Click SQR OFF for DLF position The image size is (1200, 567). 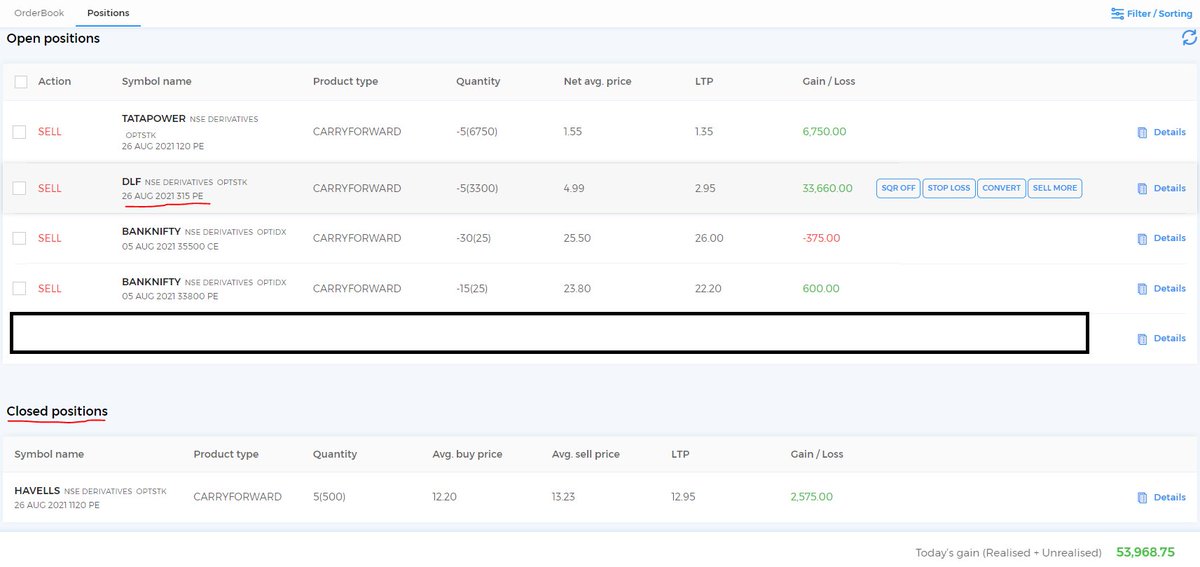click(x=897, y=188)
